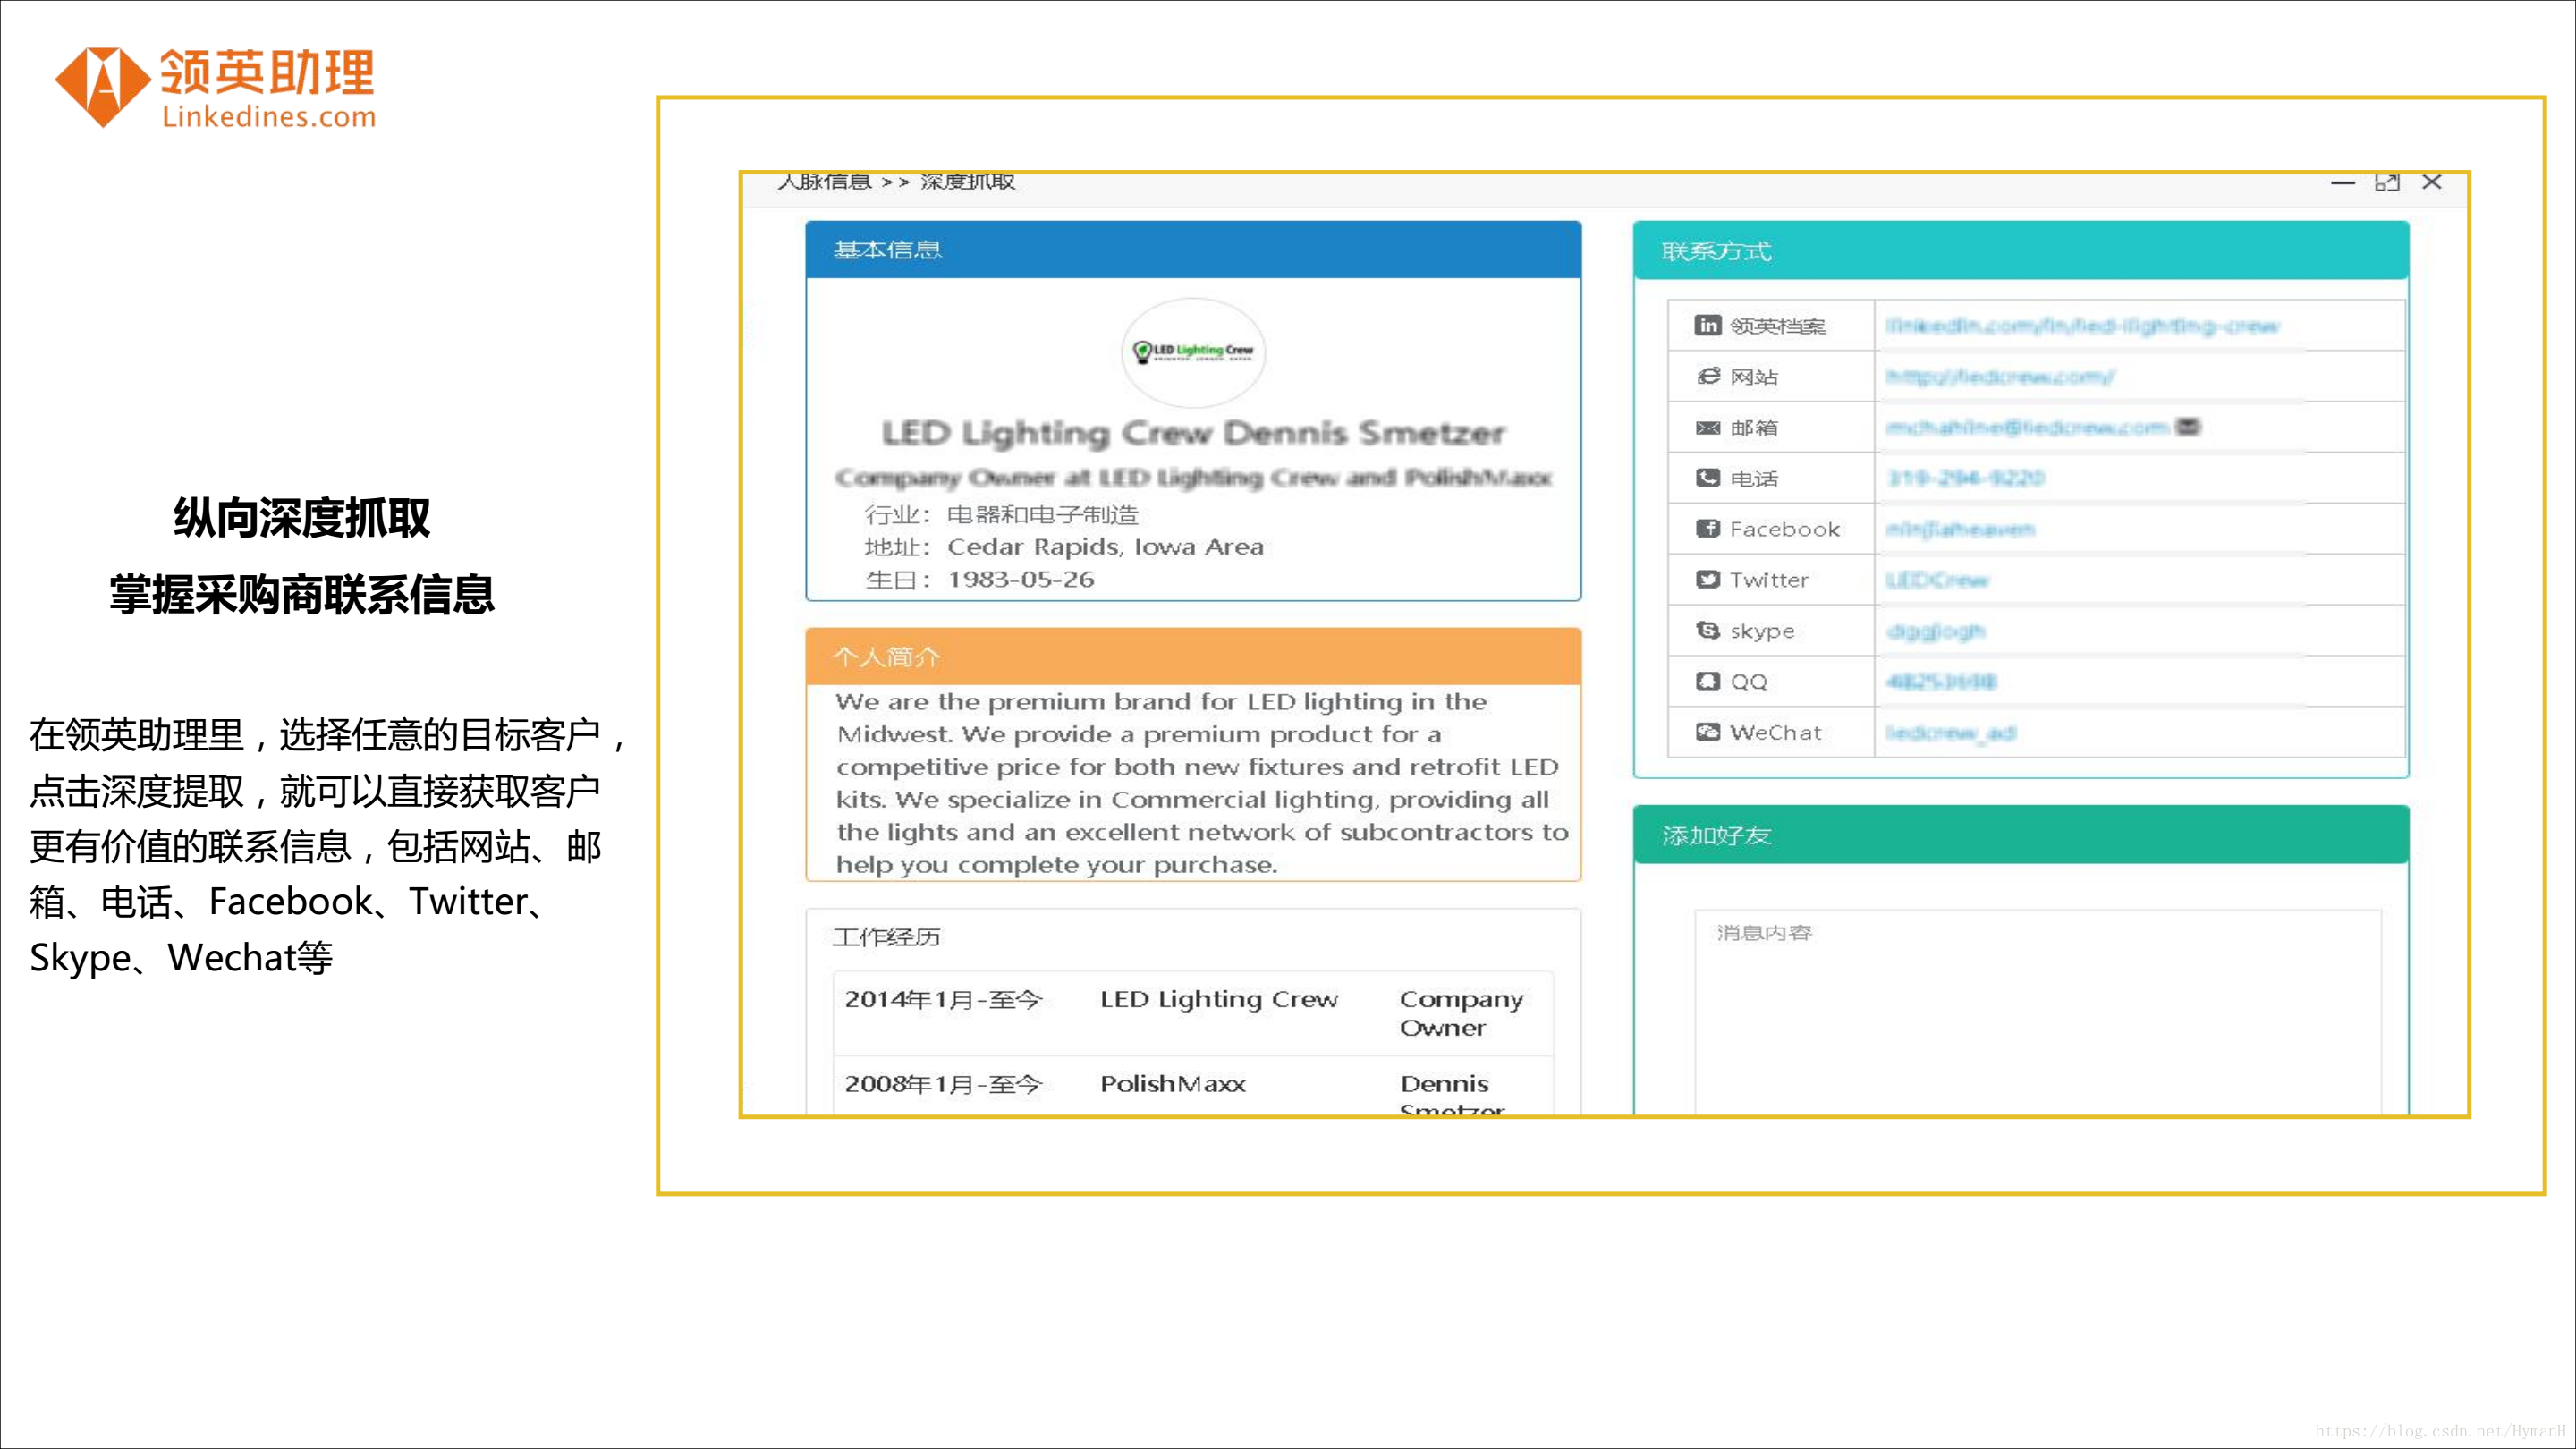Click the envelope icon beside 邮箱
The width and height of the screenshot is (2576, 1449).
point(1708,428)
